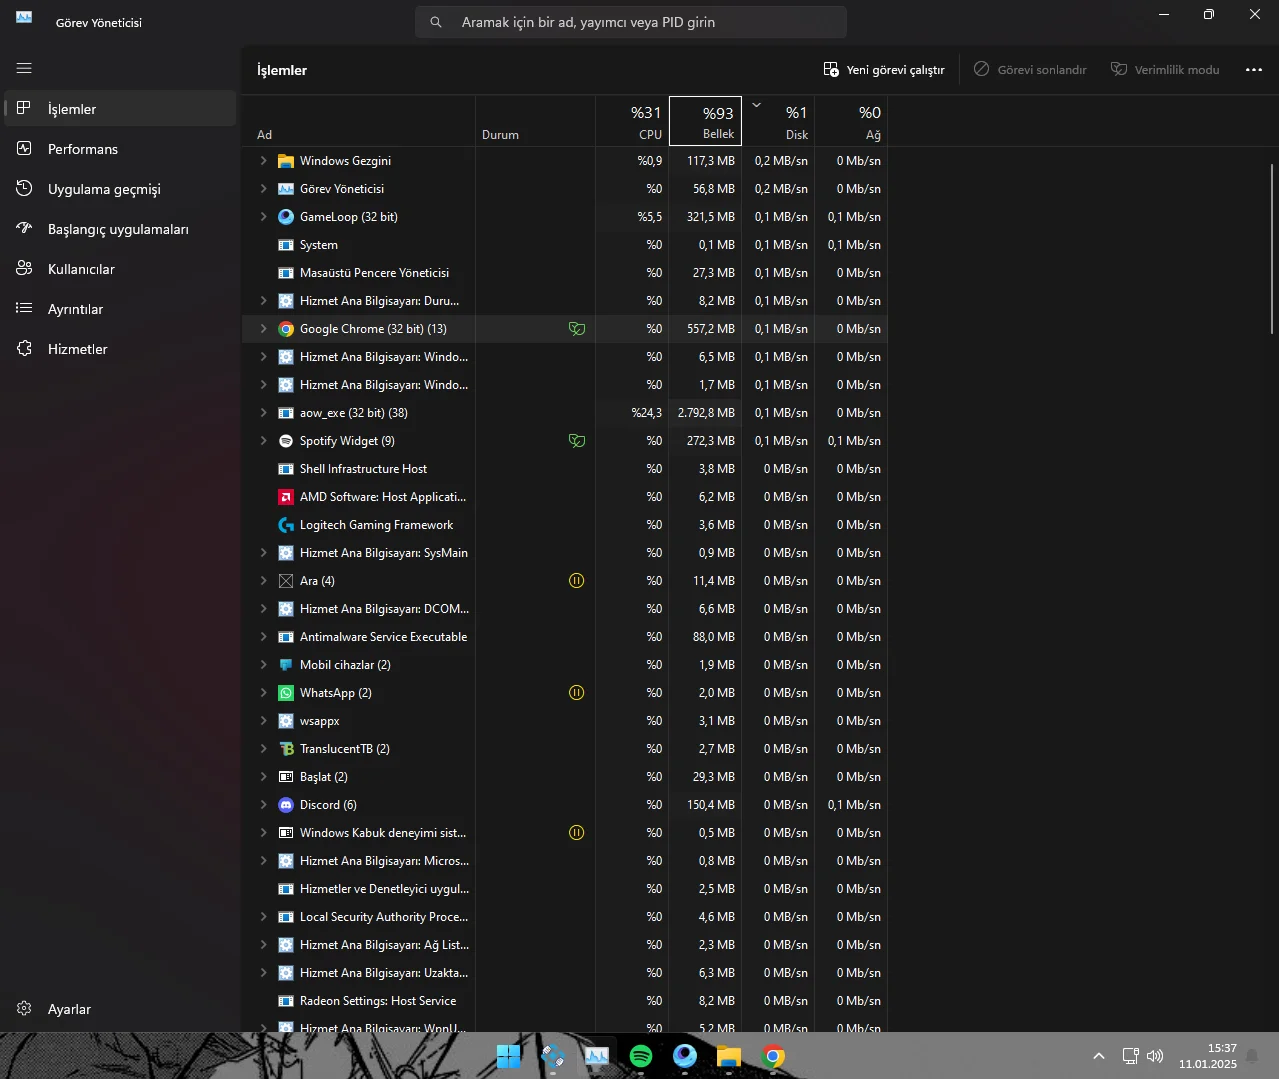Expand the Windows Gezgini process group
Viewport: 1279px width, 1079px height.
coord(264,161)
